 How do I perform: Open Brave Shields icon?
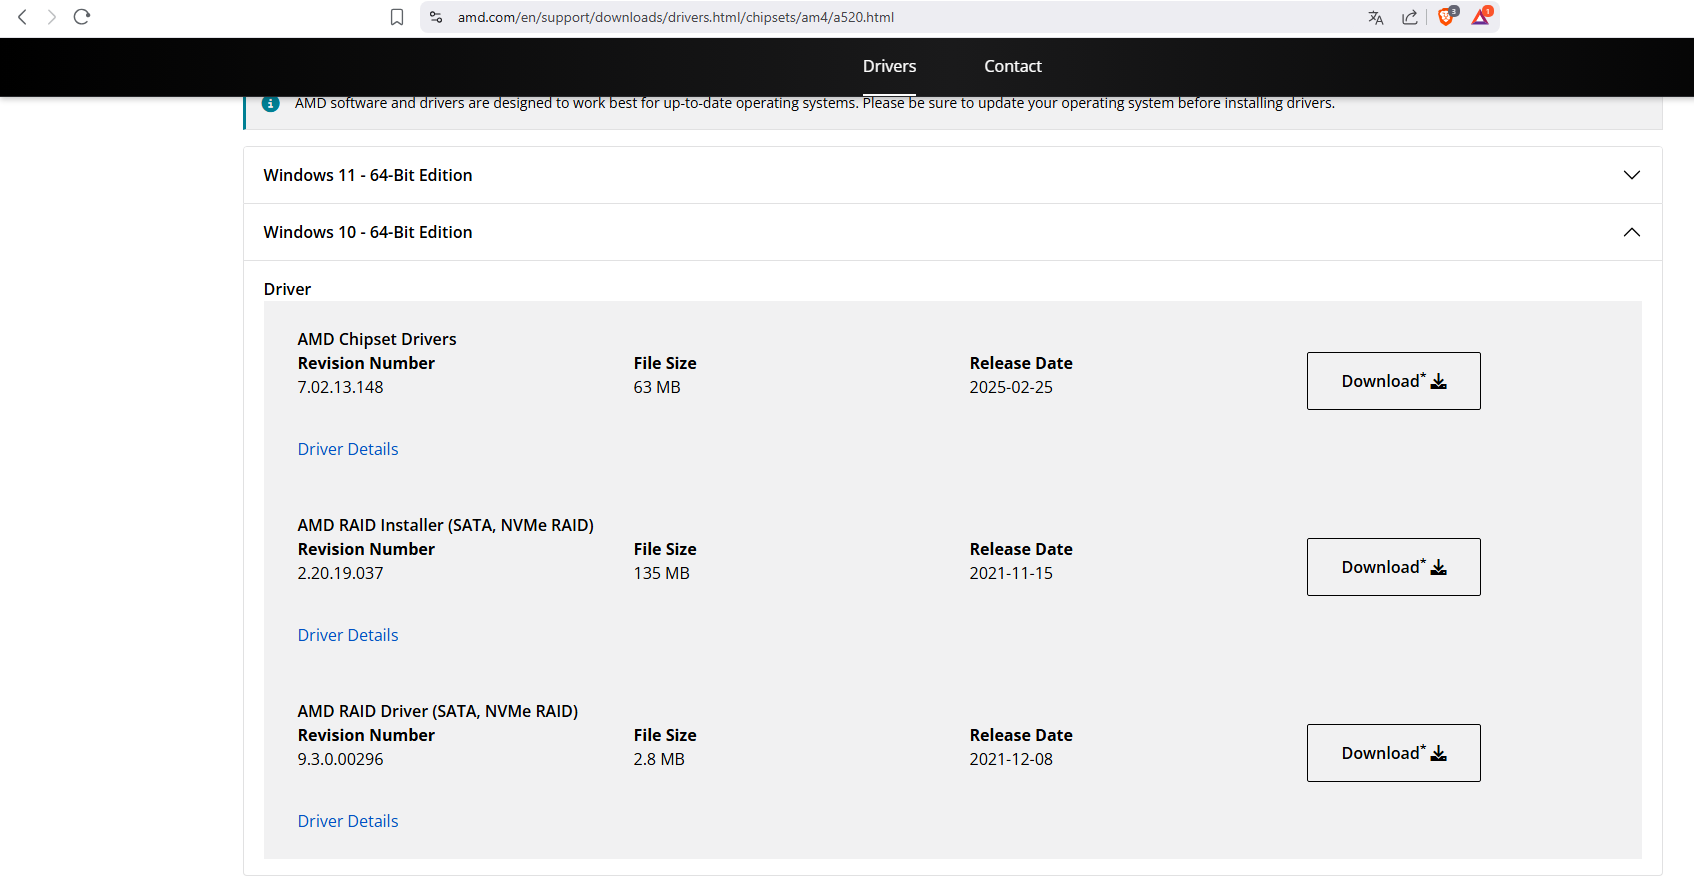(x=1446, y=16)
